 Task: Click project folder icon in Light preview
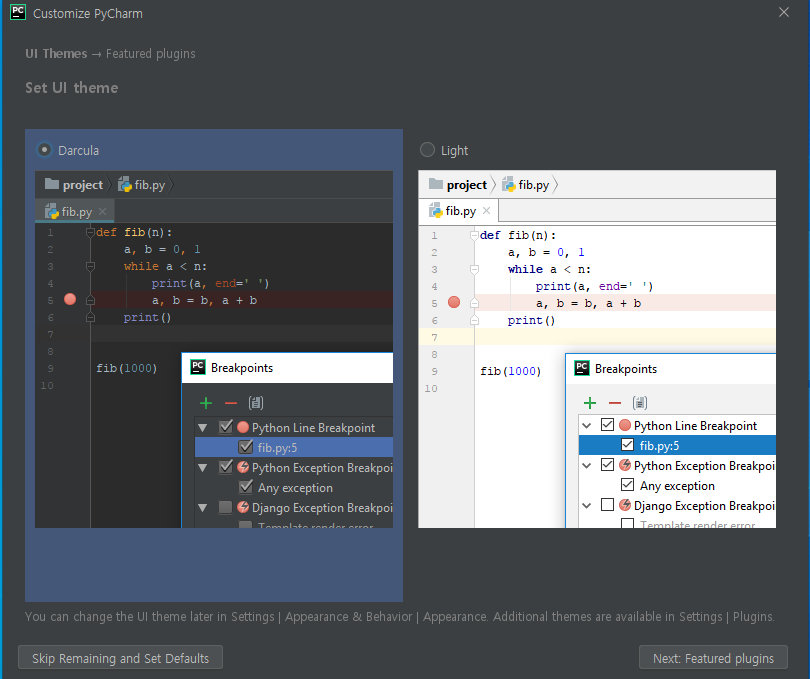pos(436,183)
